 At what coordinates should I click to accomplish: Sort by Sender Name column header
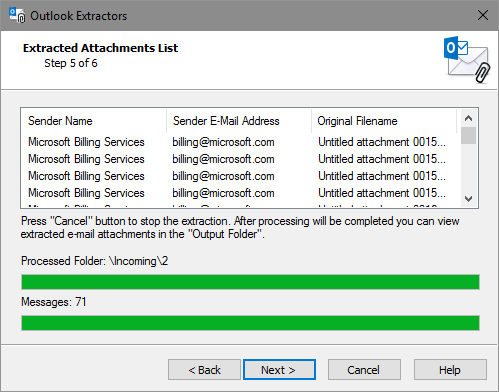(x=94, y=121)
